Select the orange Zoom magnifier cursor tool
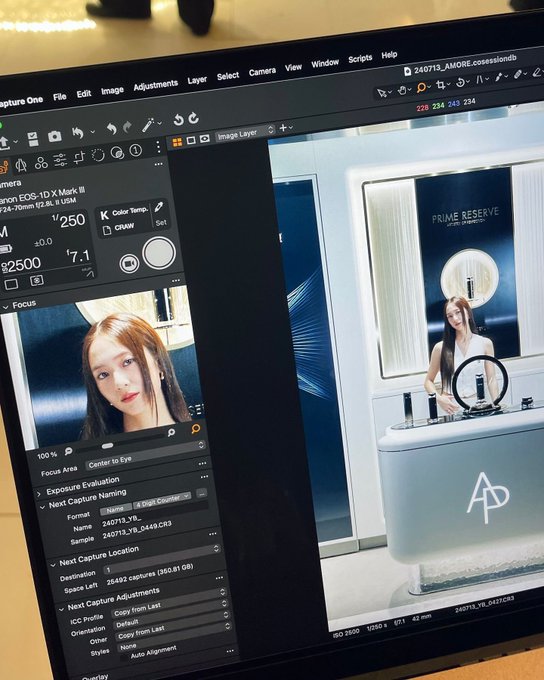 pos(421,88)
